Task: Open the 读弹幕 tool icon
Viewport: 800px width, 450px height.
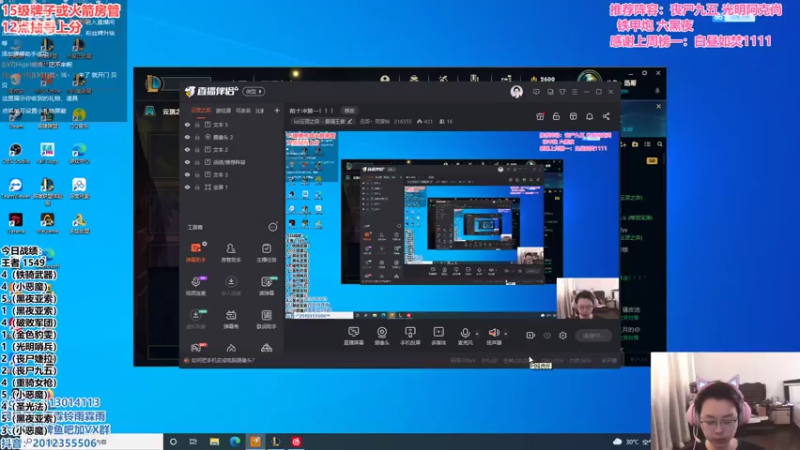Action: (266, 285)
